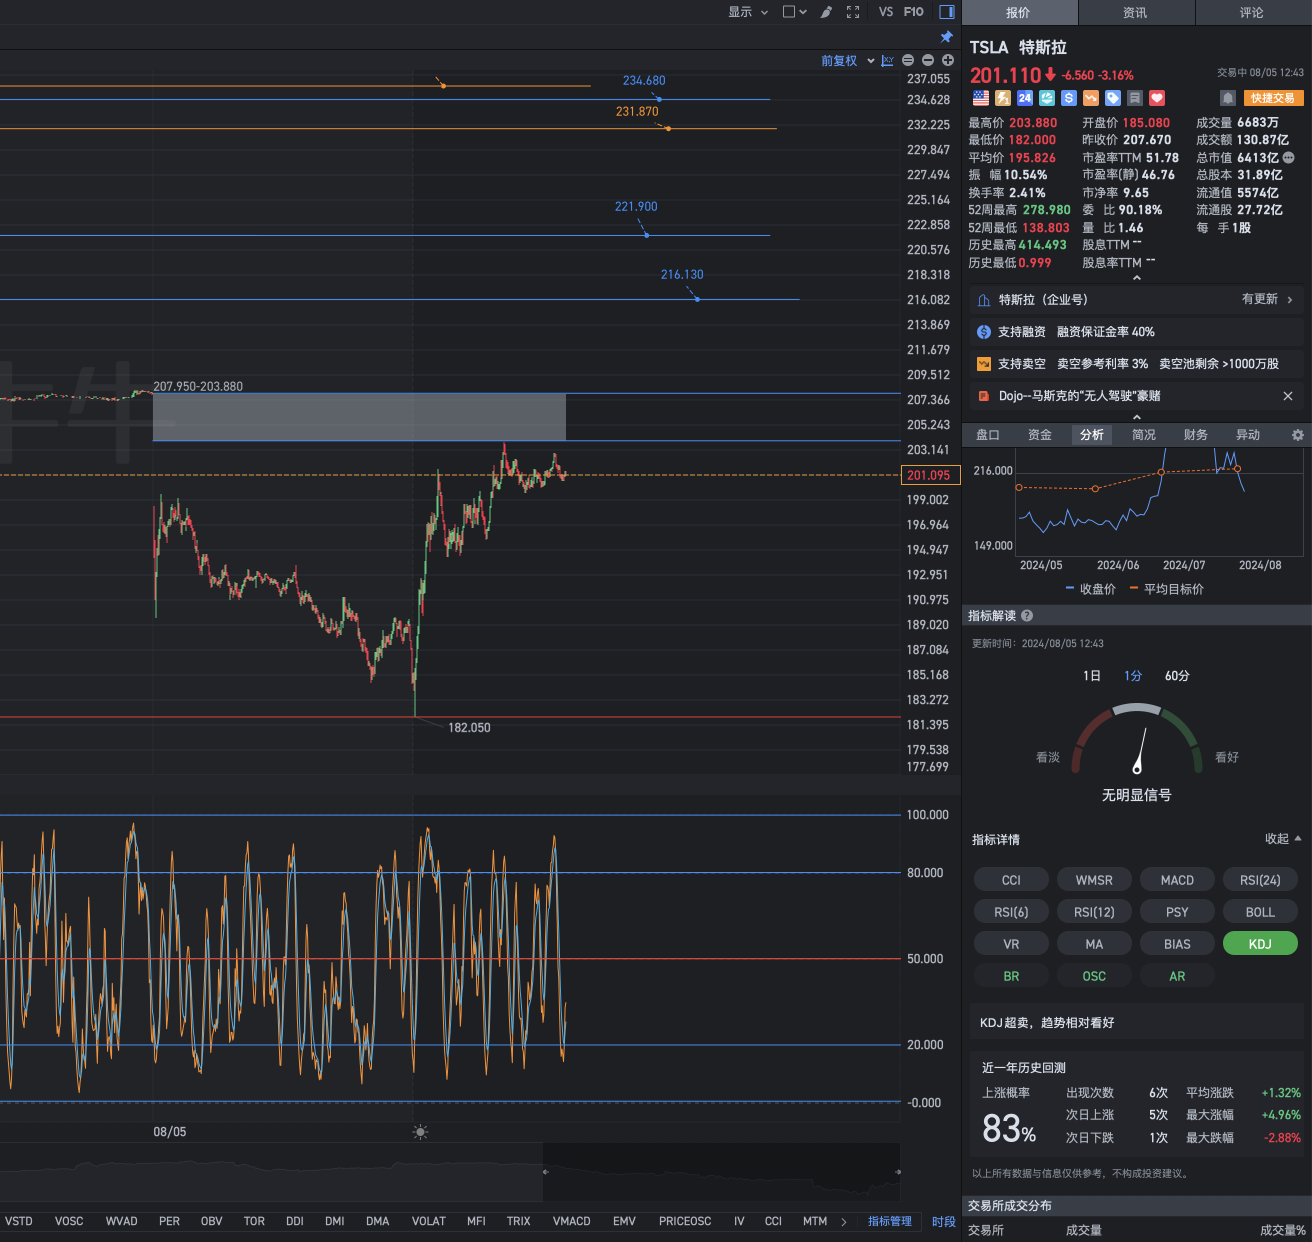Open the 特斯拉 企业号 building icon
Image resolution: width=1312 pixels, height=1242 pixels.
point(984,300)
